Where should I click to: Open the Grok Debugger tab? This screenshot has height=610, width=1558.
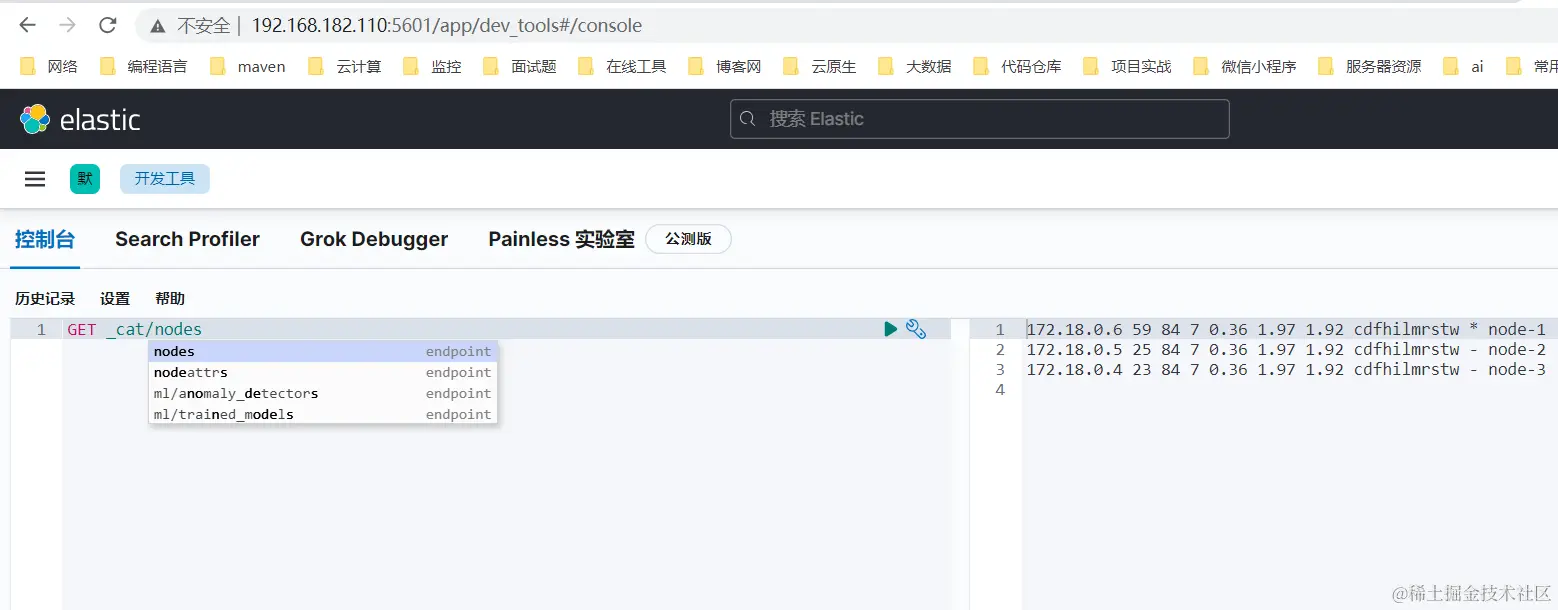pos(373,239)
